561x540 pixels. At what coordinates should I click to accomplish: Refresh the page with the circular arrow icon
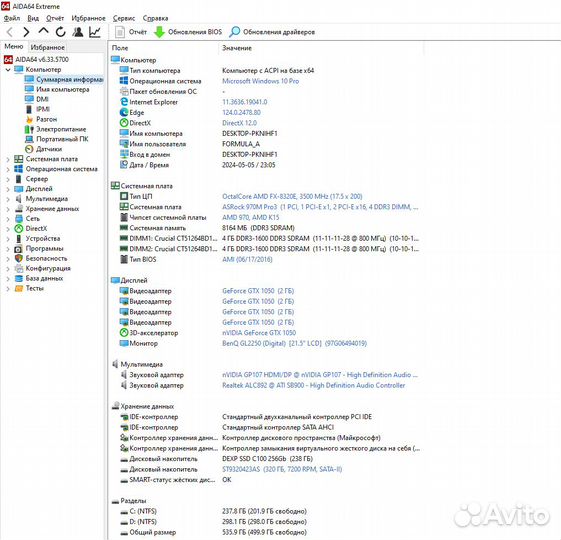point(60,32)
